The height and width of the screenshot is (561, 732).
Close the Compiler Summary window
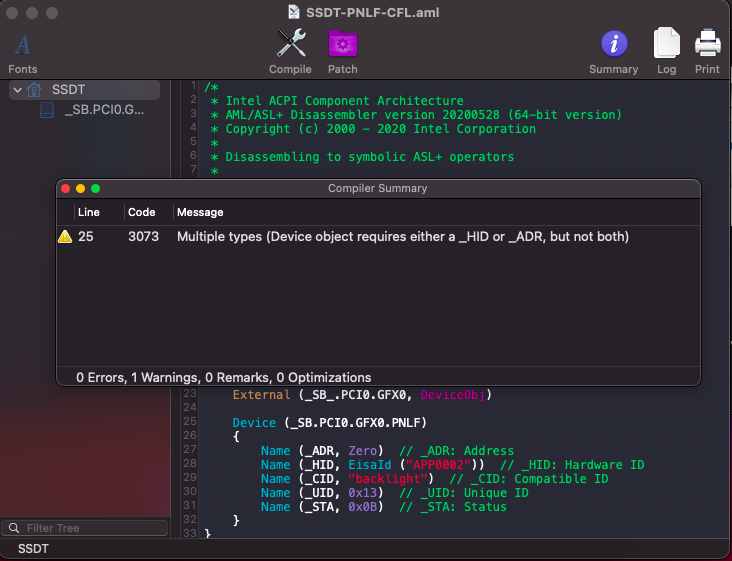coord(65,188)
